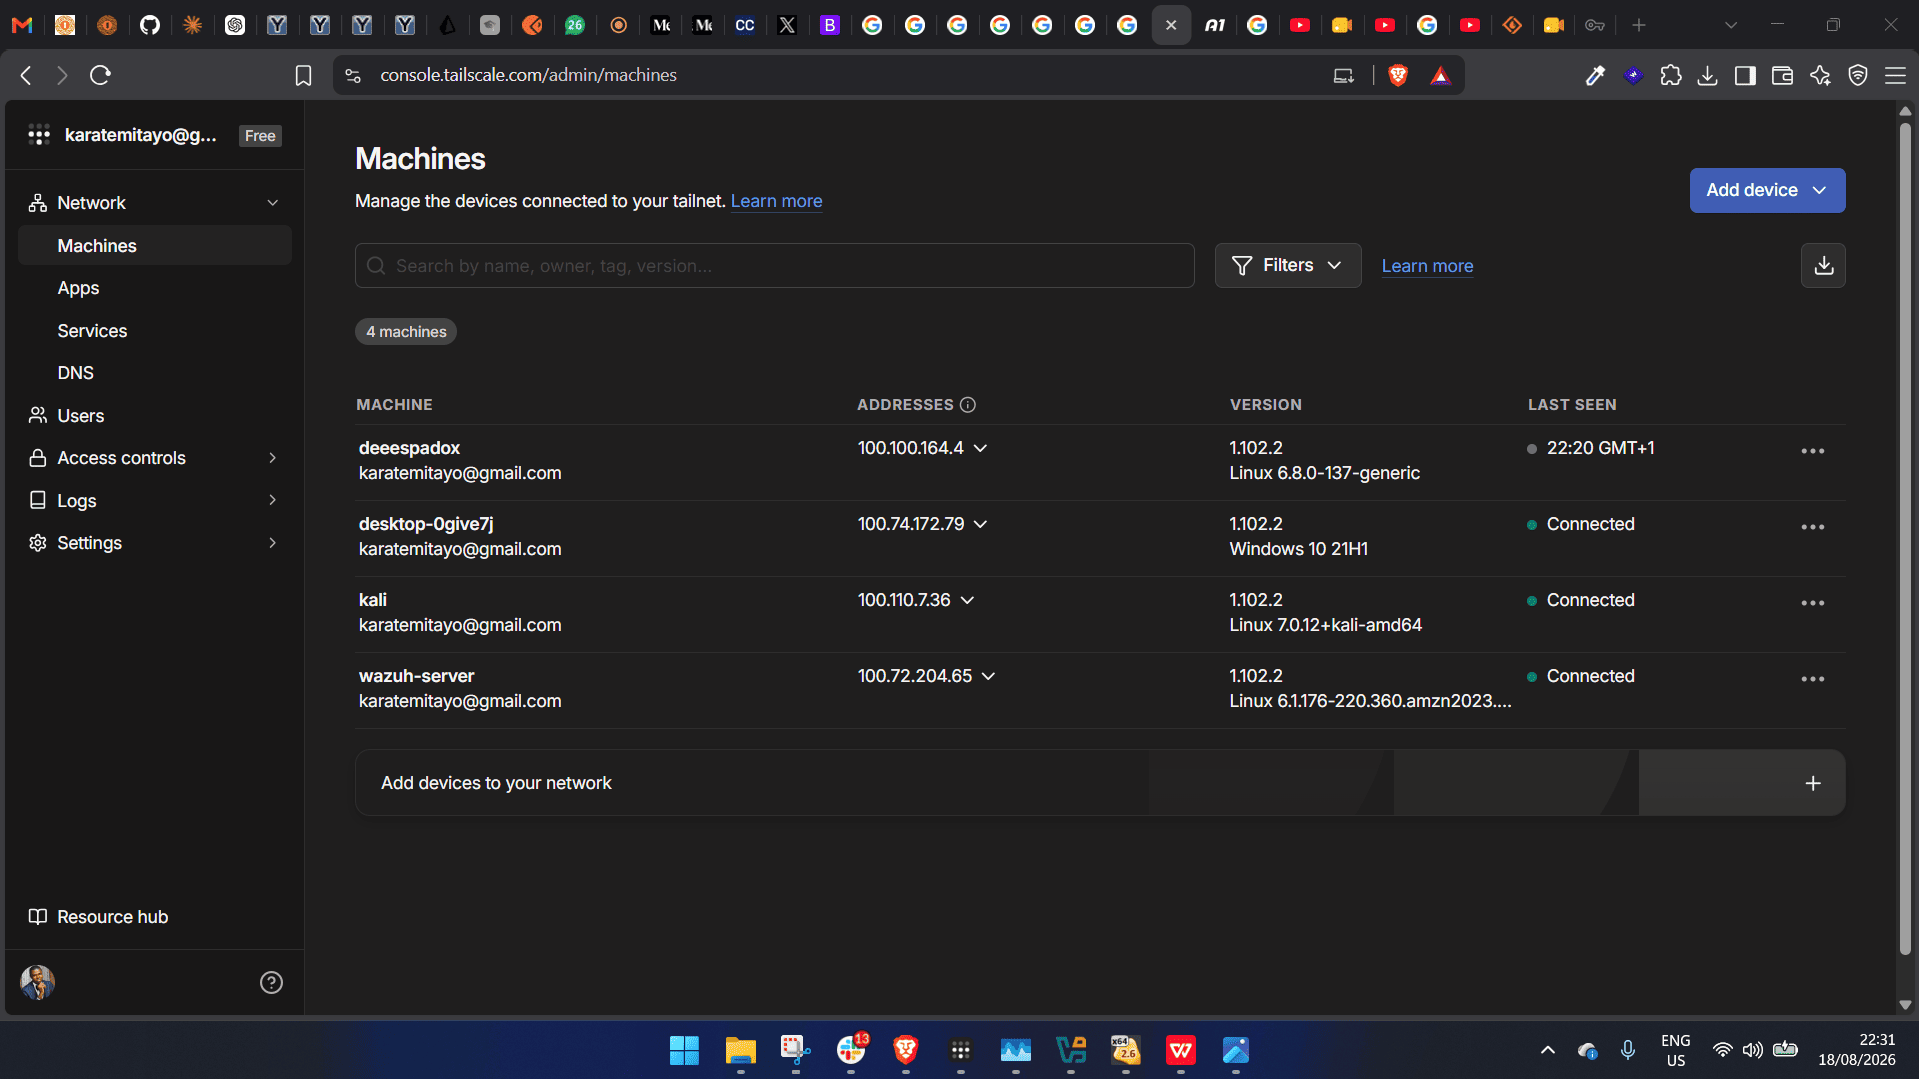Switch to the GitHub pinned tab

tap(150, 25)
